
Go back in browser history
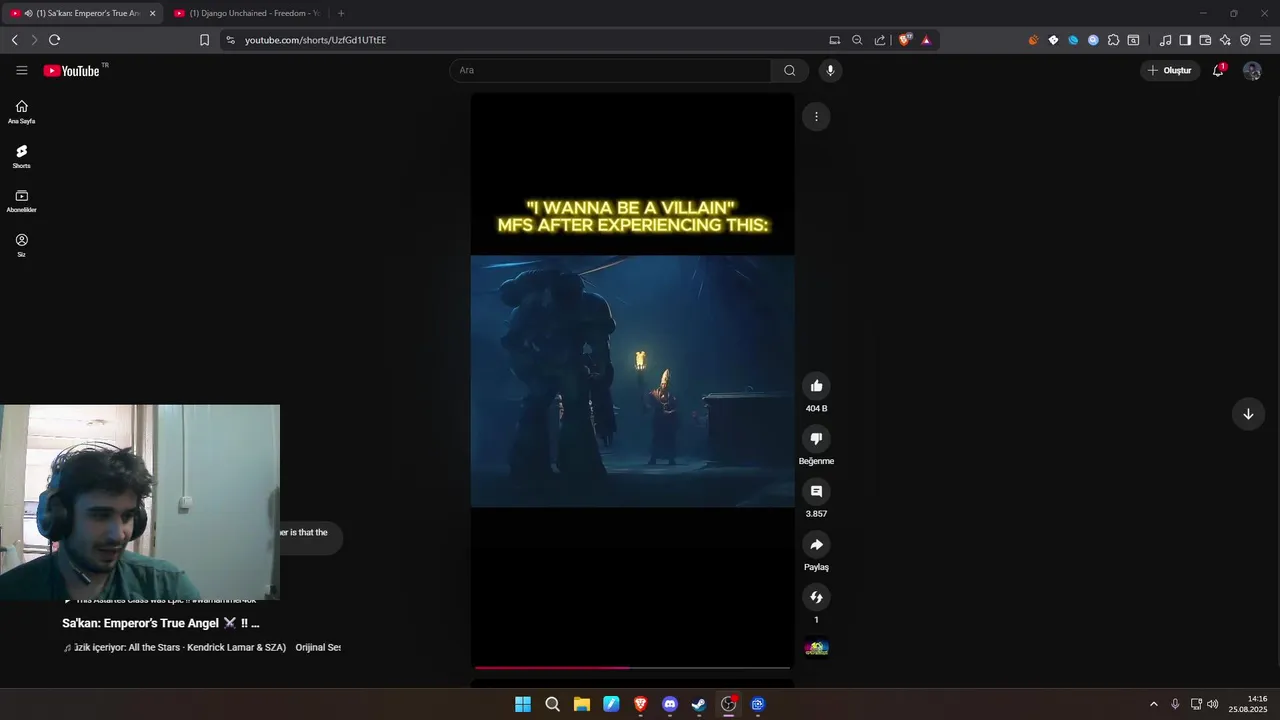[14, 40]
